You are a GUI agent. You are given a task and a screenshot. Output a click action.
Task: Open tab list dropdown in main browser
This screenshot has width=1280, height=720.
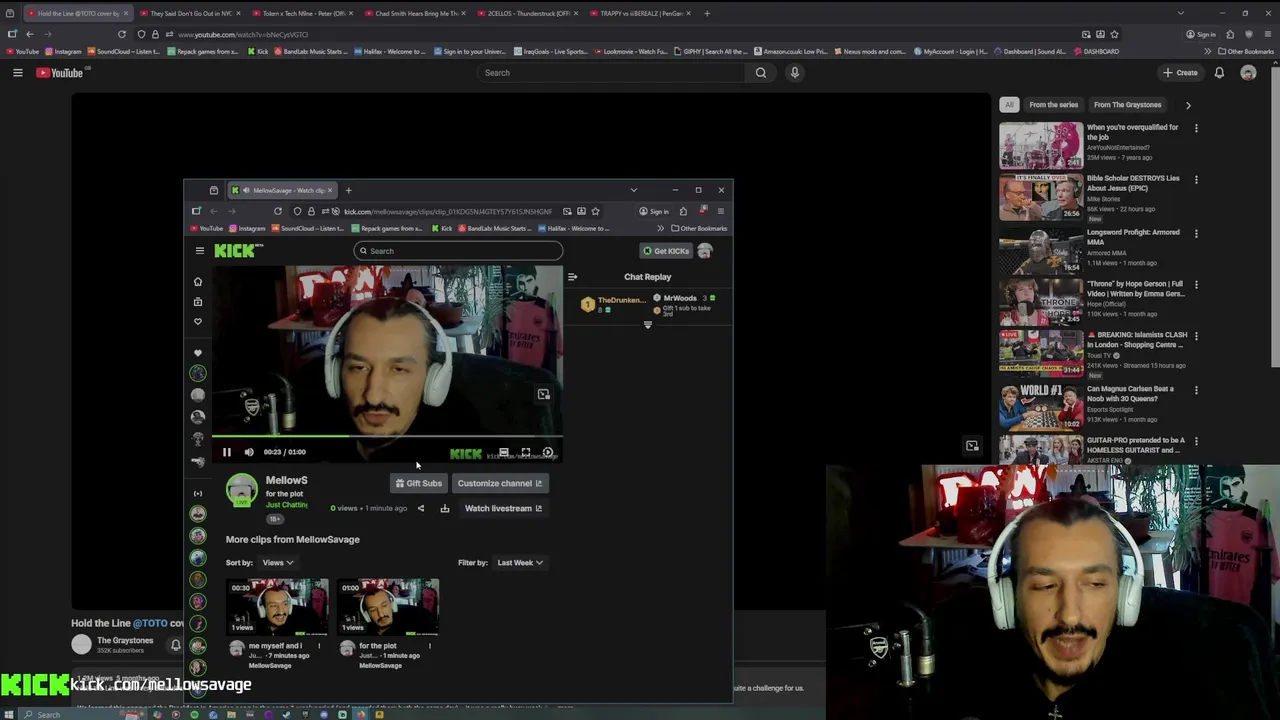(x=1180, y=14)
